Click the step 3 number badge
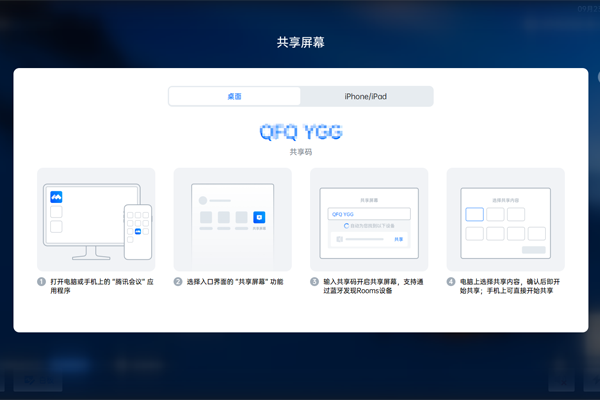 pos(314,282)
